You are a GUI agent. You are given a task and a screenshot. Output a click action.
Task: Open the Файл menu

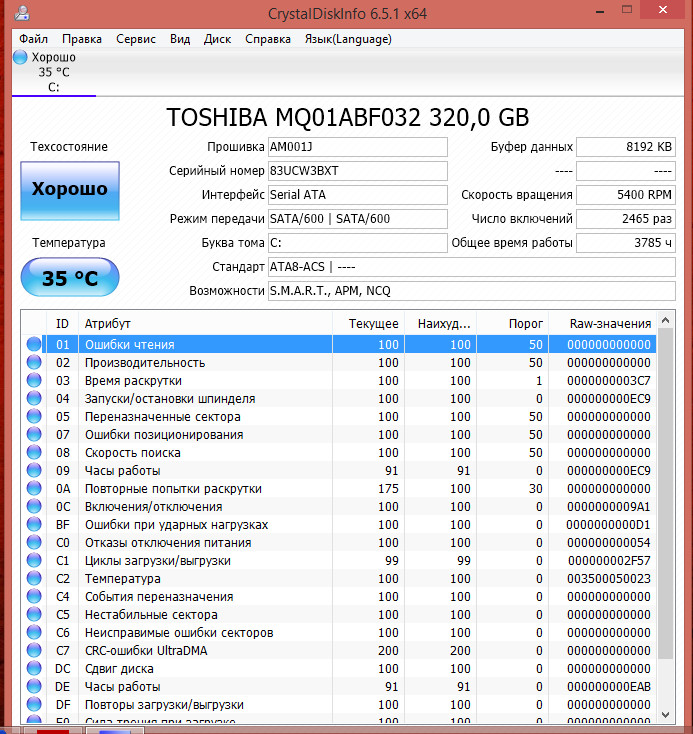[x=33, y=39]
